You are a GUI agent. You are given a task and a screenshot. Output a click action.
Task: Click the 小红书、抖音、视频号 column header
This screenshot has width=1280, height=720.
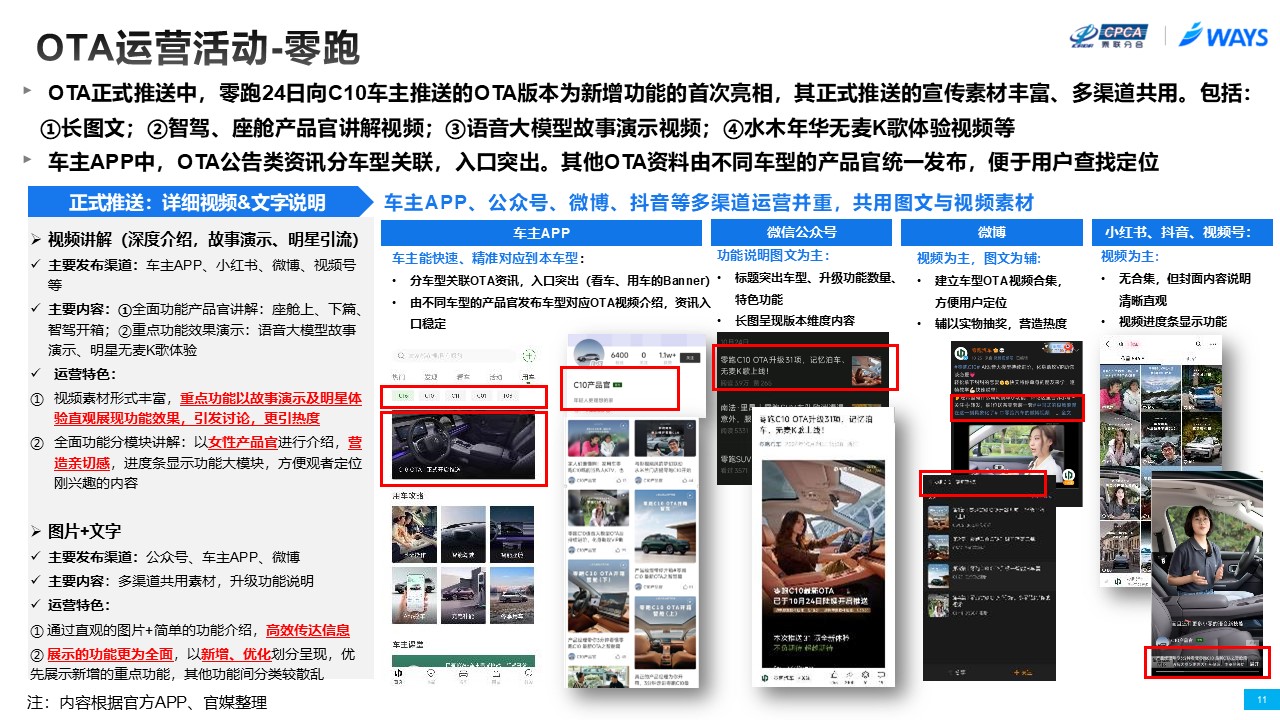(1183, 232)
